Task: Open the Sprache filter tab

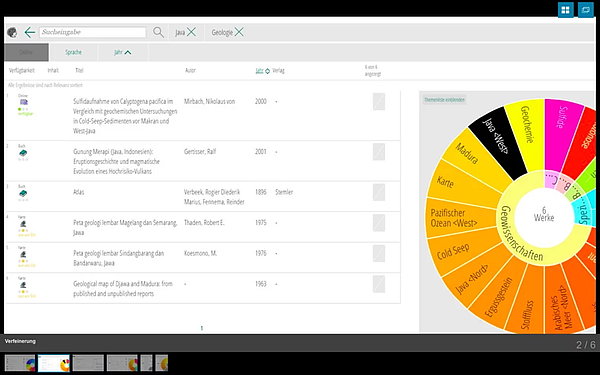Action: [x=73, y=52]
